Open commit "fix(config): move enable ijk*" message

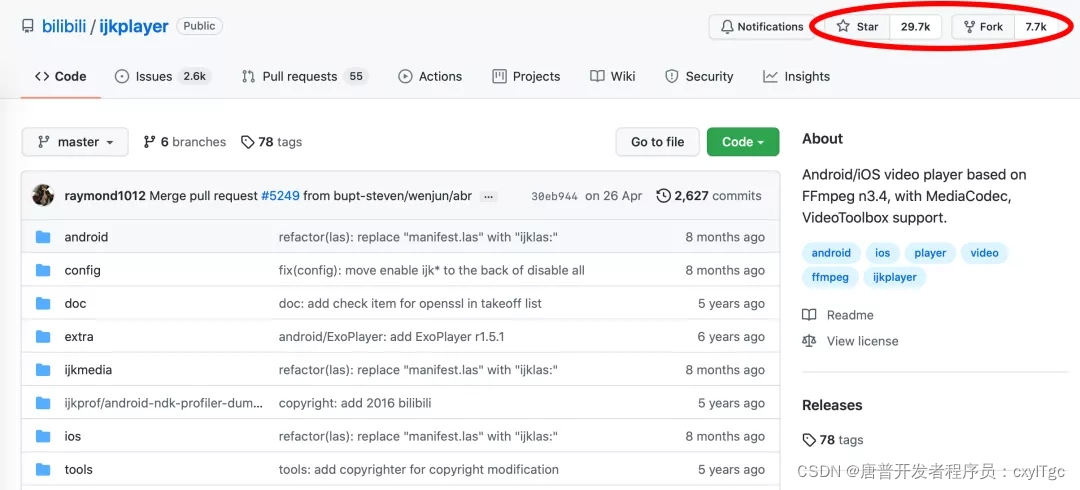(x=431, y=270)
